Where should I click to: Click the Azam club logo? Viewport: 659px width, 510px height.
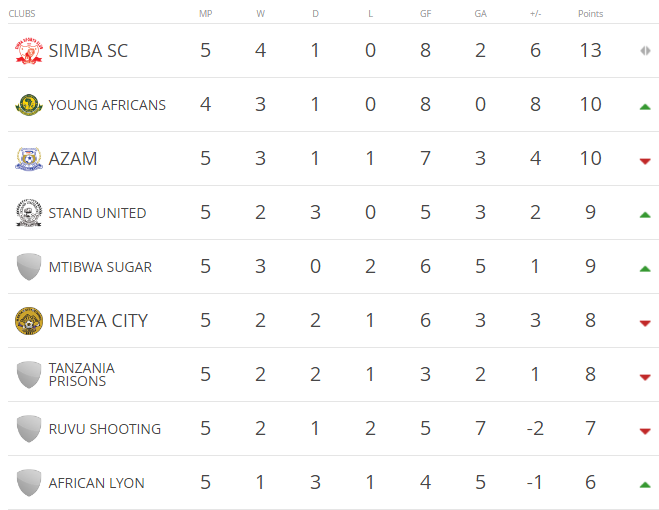[29, 159]
